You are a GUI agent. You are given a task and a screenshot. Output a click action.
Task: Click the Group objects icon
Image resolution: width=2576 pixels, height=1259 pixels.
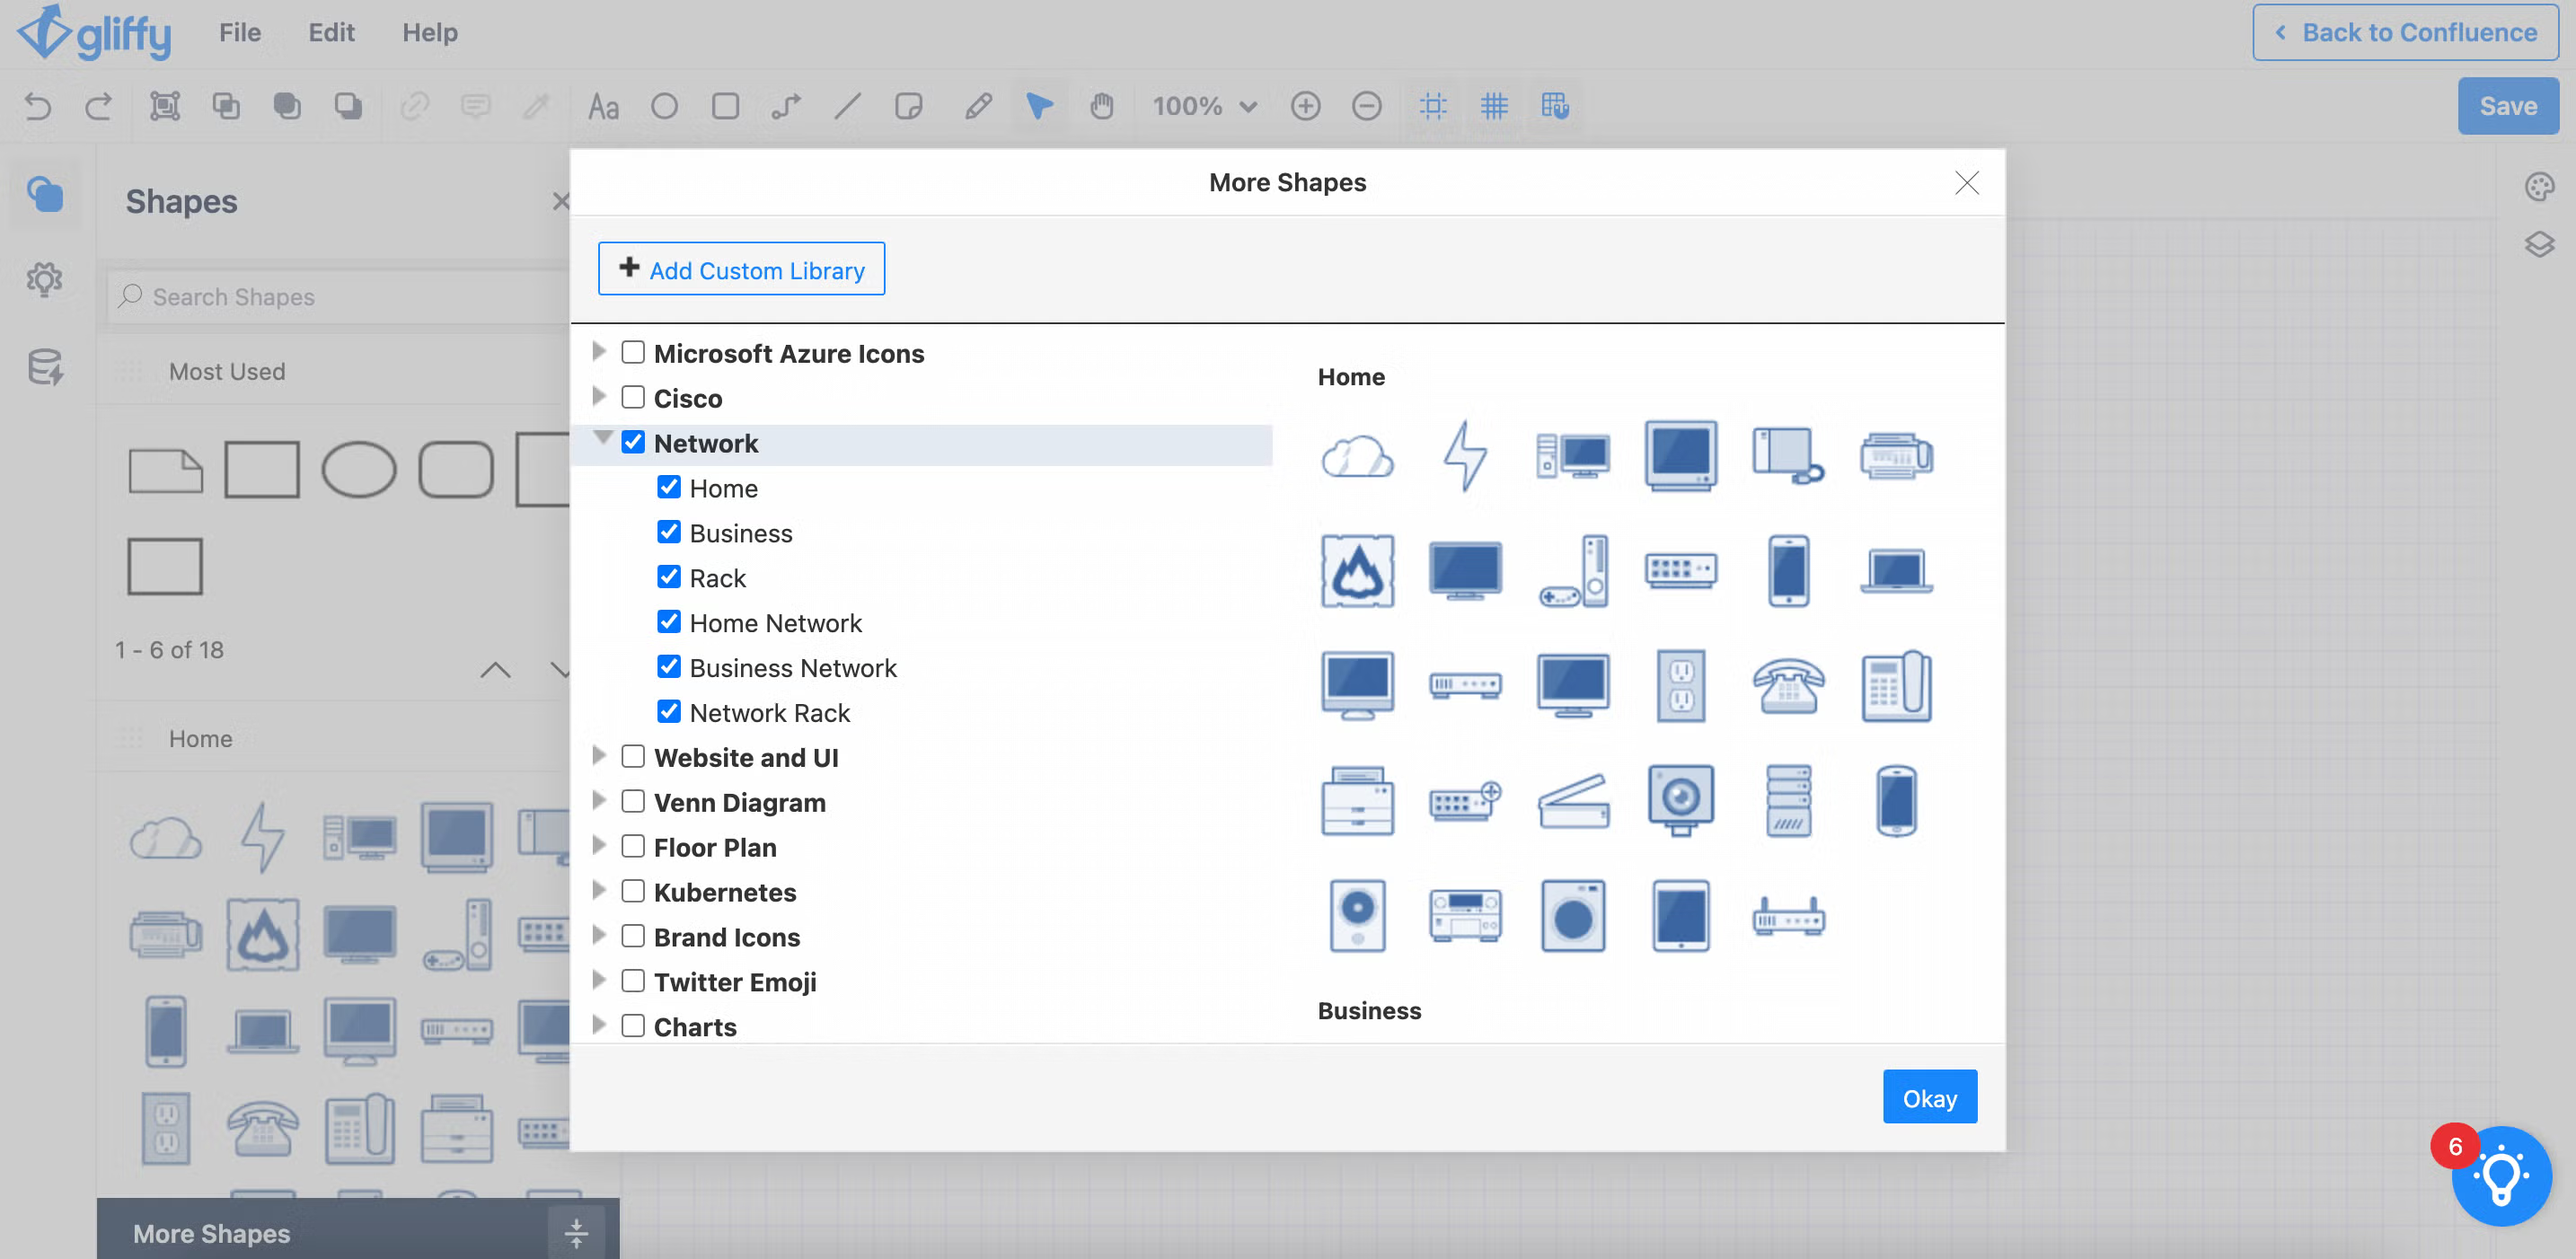165,106
